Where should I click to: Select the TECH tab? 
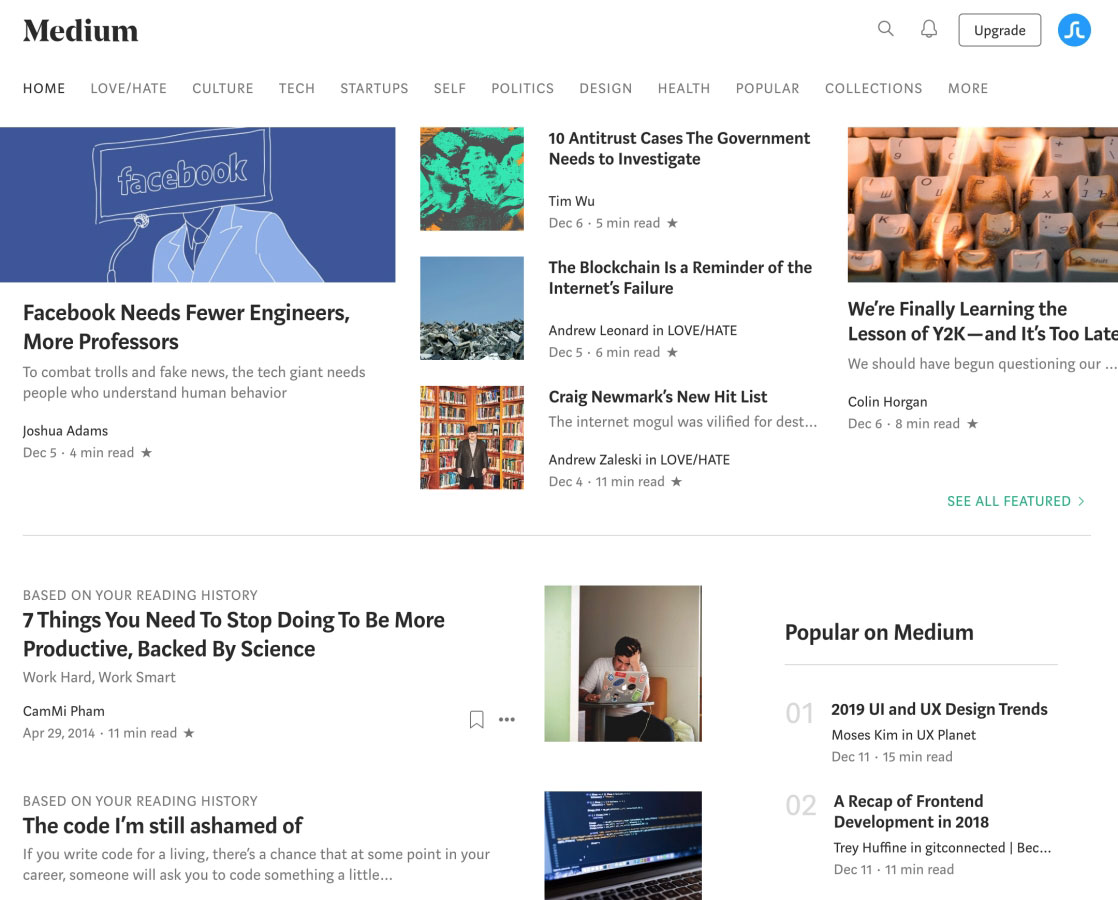(297, 88)
